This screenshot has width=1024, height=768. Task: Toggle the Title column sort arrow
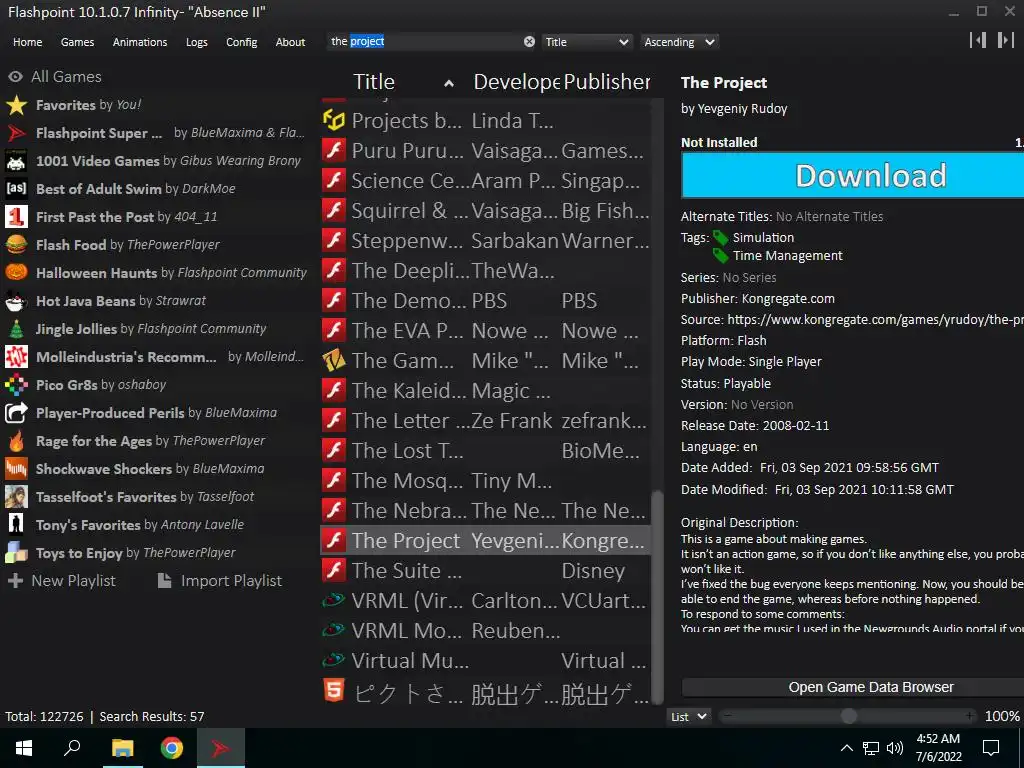point(449,83)
